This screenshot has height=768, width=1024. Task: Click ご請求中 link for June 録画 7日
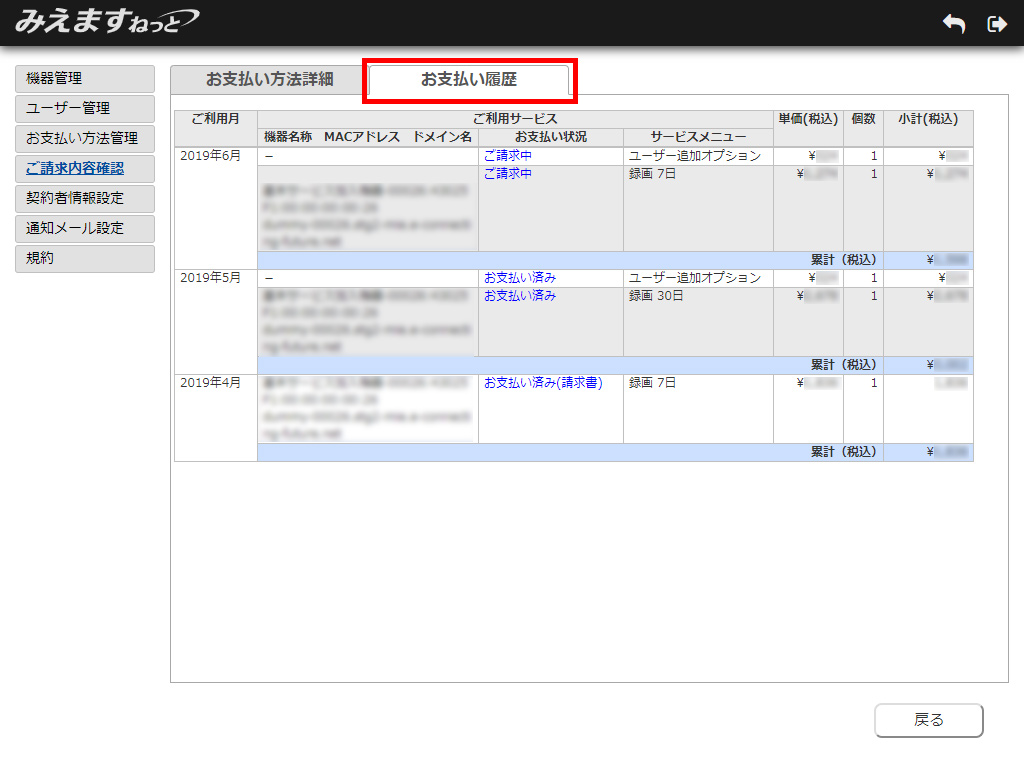point(508,174)
